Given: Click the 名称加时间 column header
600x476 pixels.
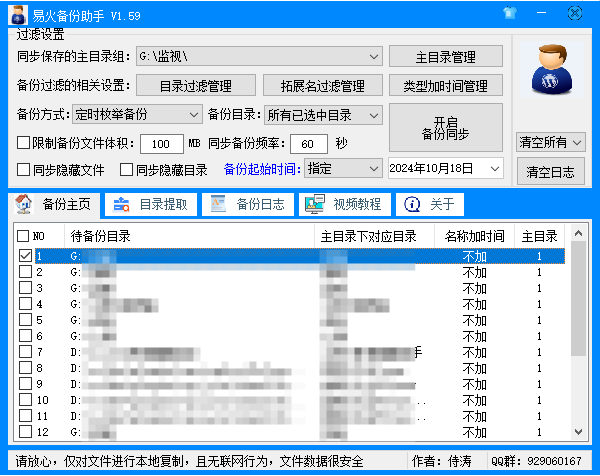Looking at the screenshot, I should coord(474,236).
